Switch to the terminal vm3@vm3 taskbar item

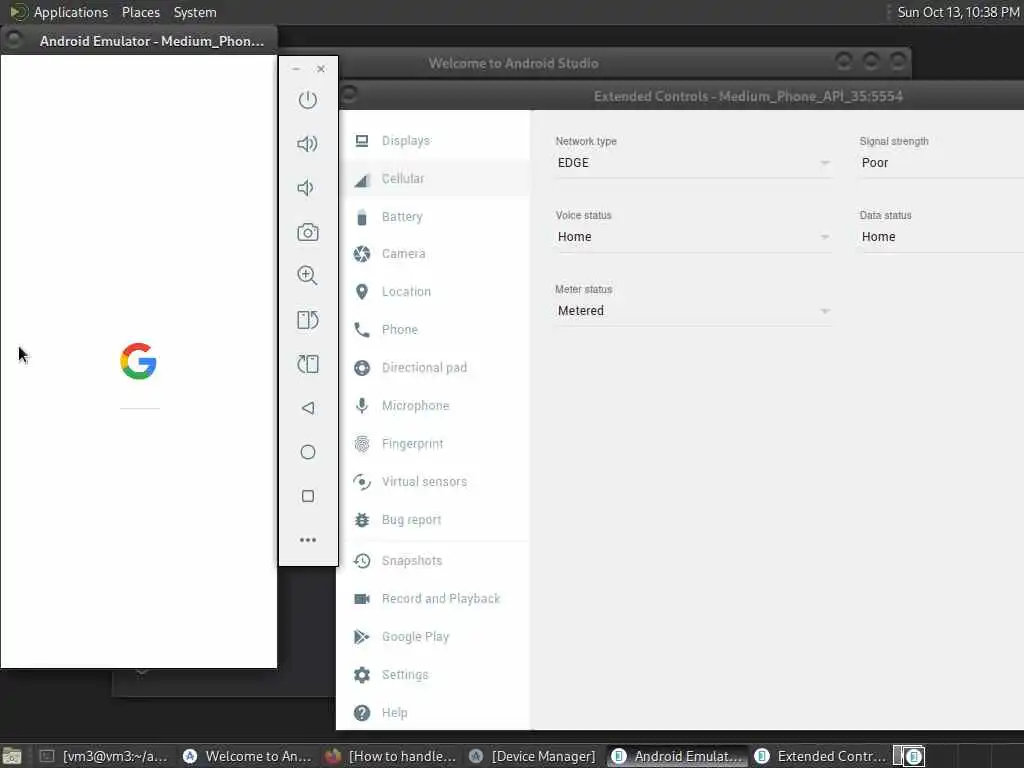click(x=103, y=756)
